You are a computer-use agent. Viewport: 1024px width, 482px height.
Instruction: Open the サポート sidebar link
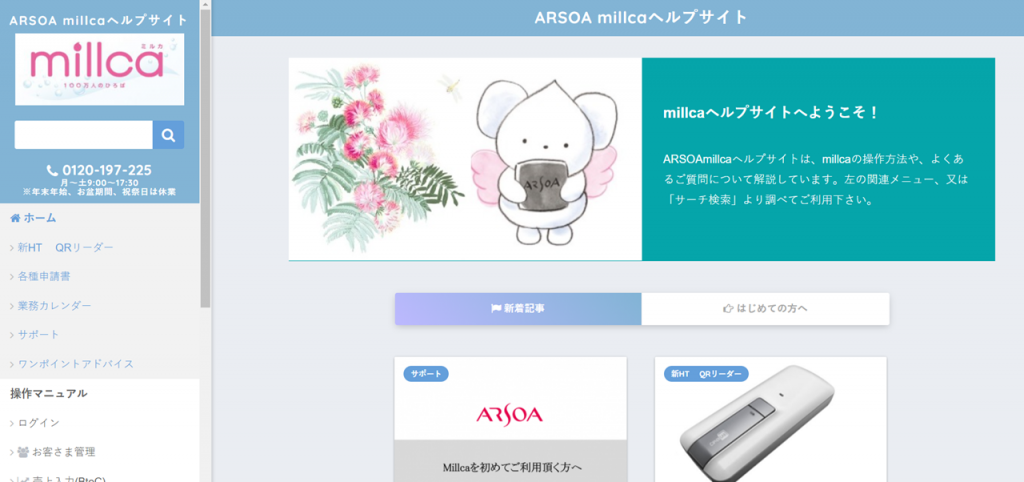pyautogui.click(x=35, y=334)
